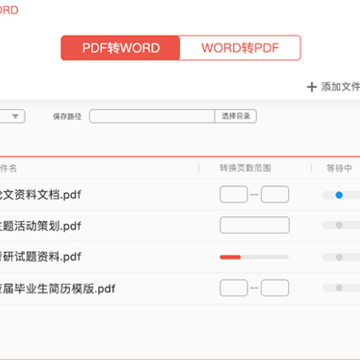The image size is (360, 360).
Task: Click end page field for 届毕业生简历模版.pdf
Action: click(x=275, y=288)
